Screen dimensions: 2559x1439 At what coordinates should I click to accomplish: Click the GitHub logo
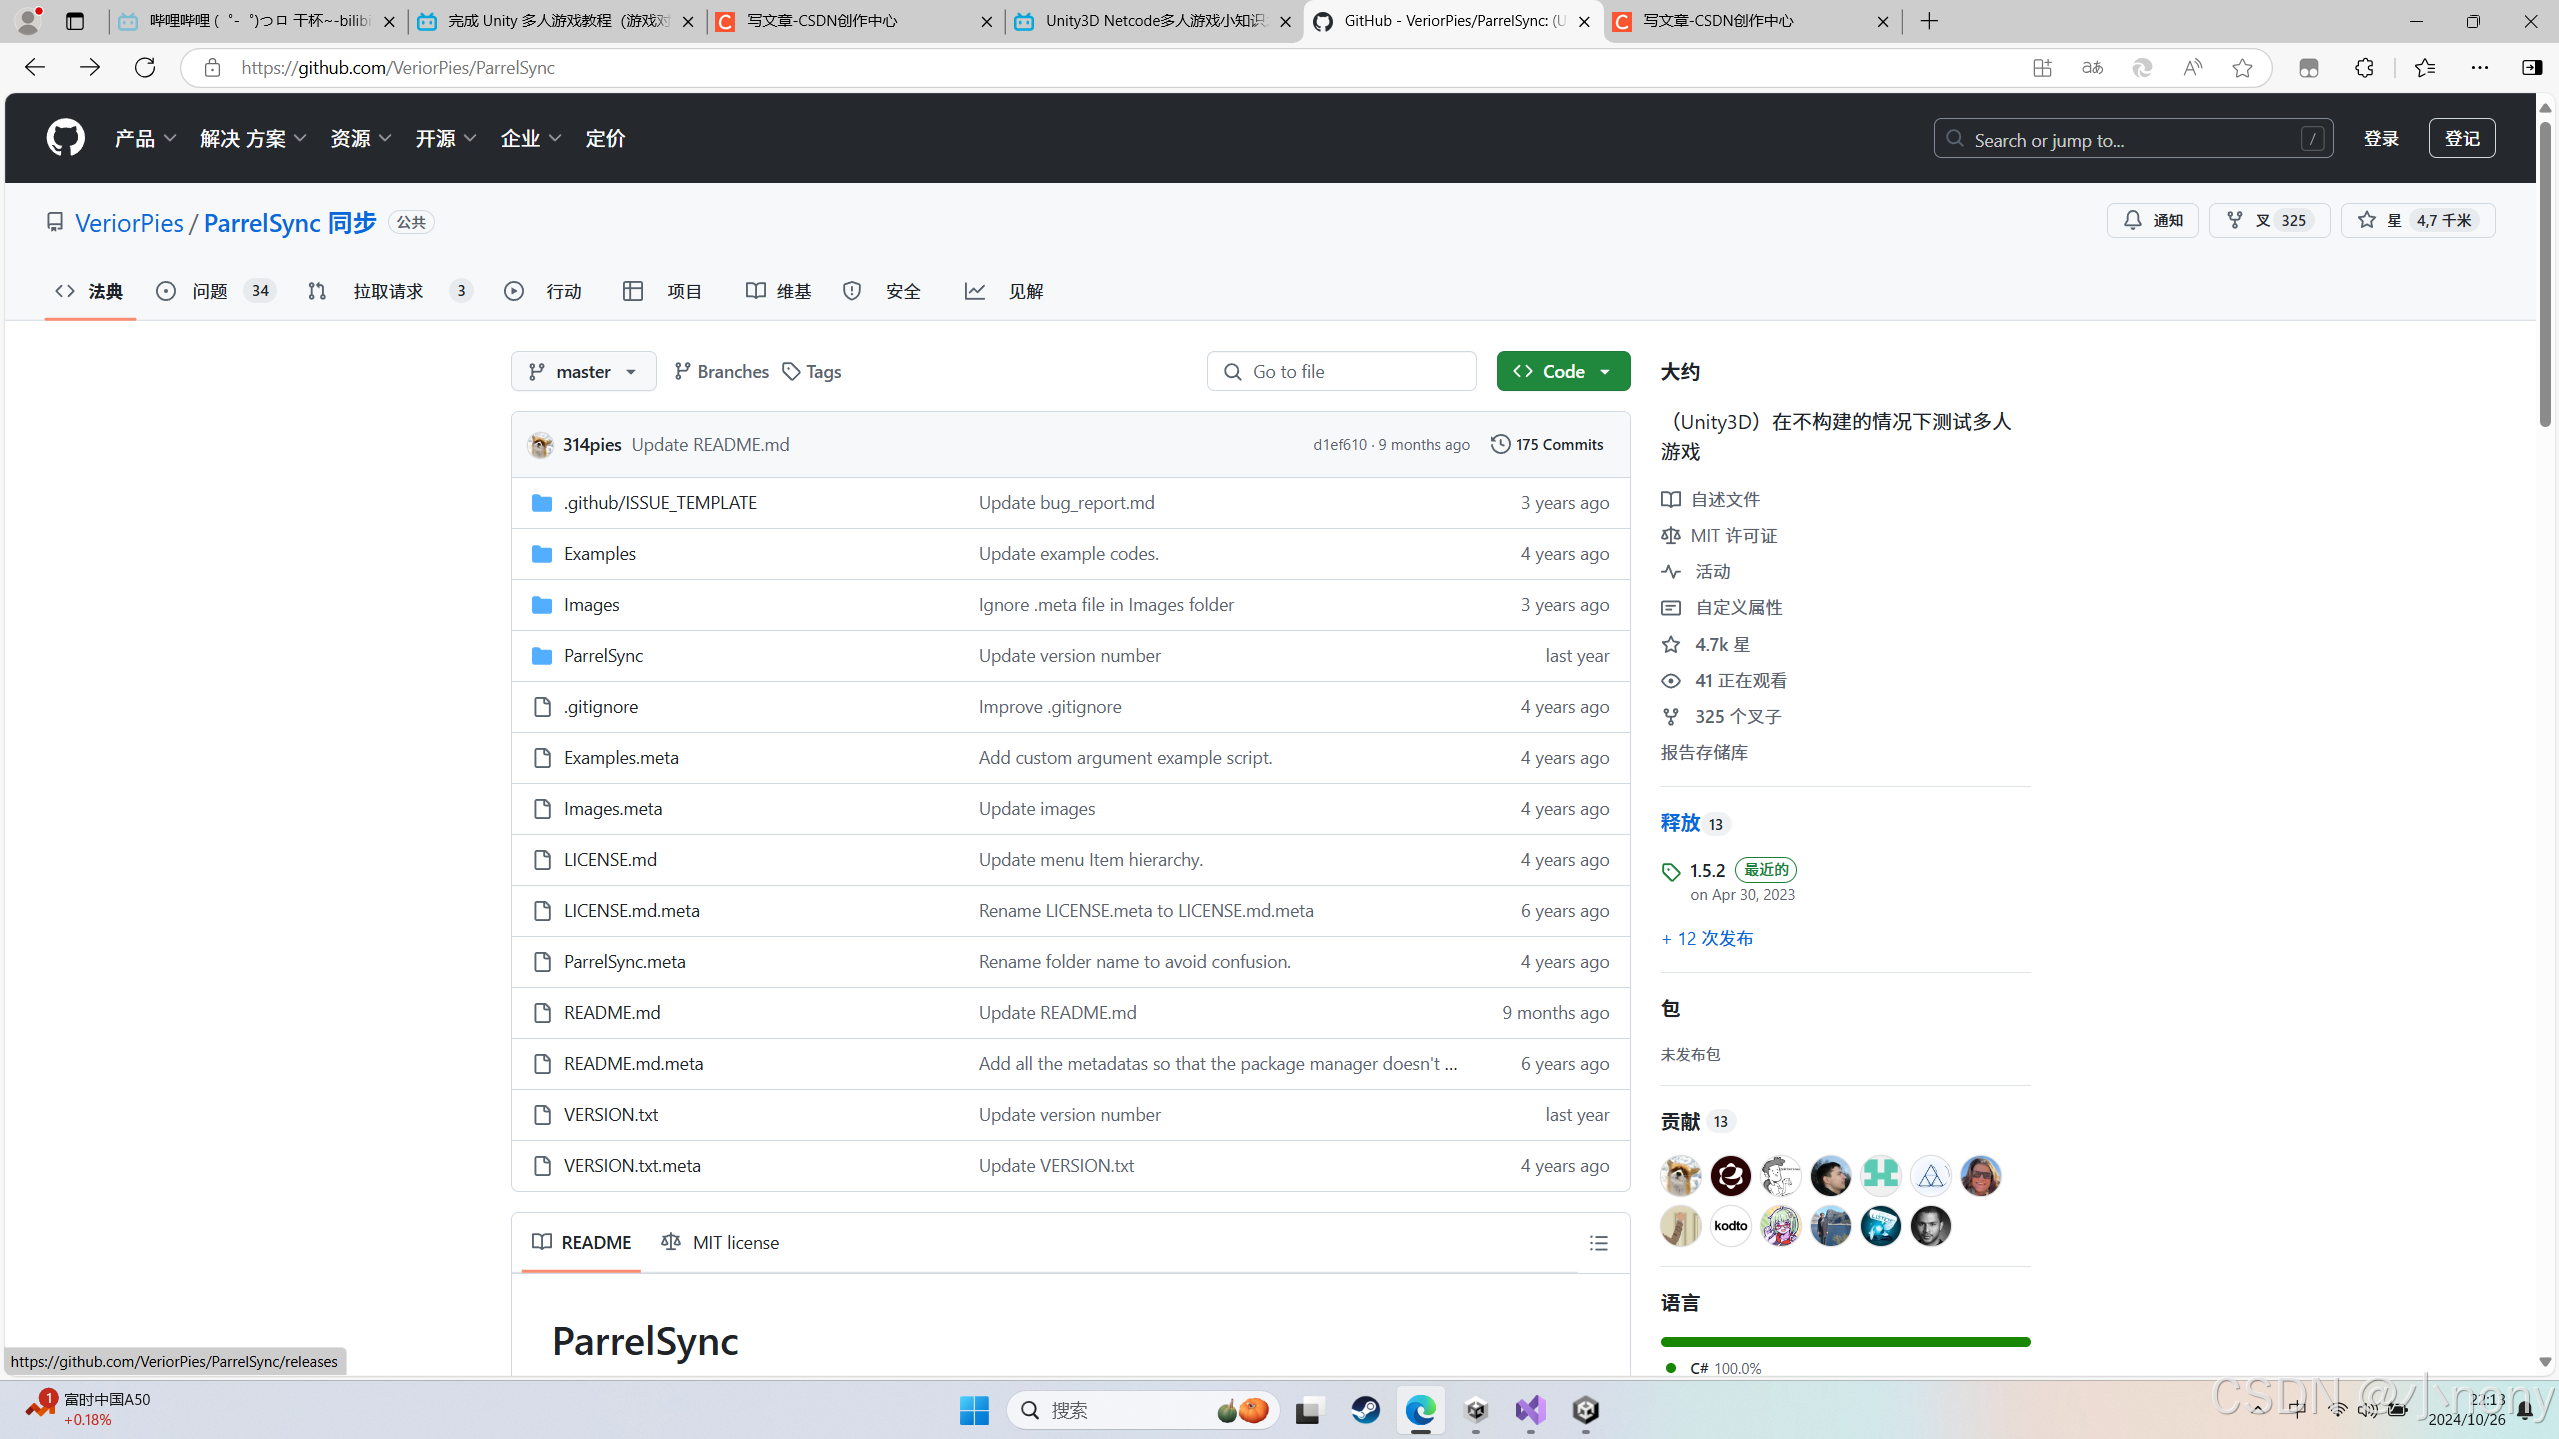click(64, 137)
